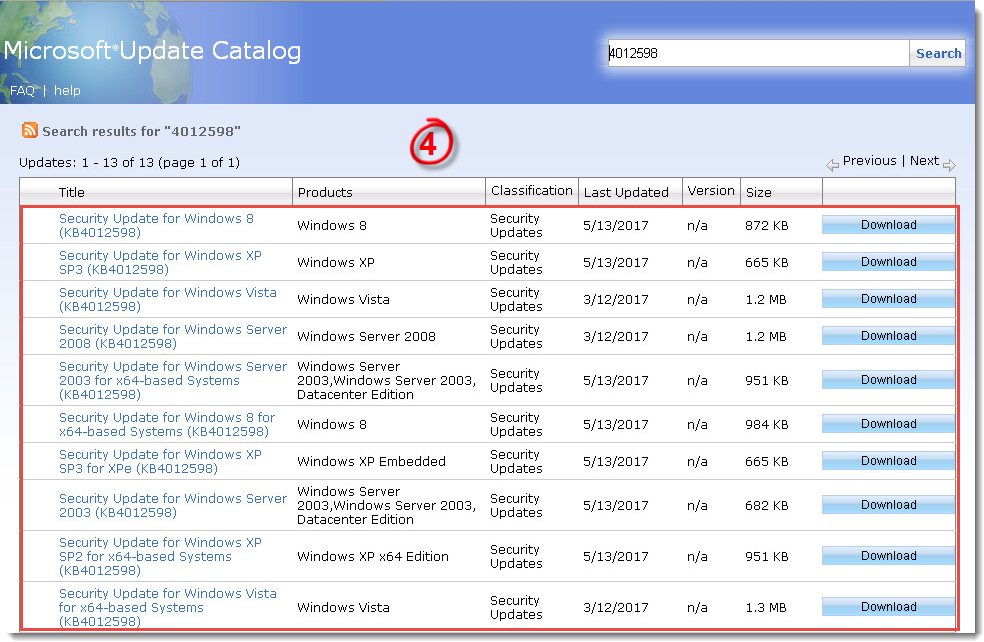Open Security Update for Windows Server 2008

click(173, 336)
